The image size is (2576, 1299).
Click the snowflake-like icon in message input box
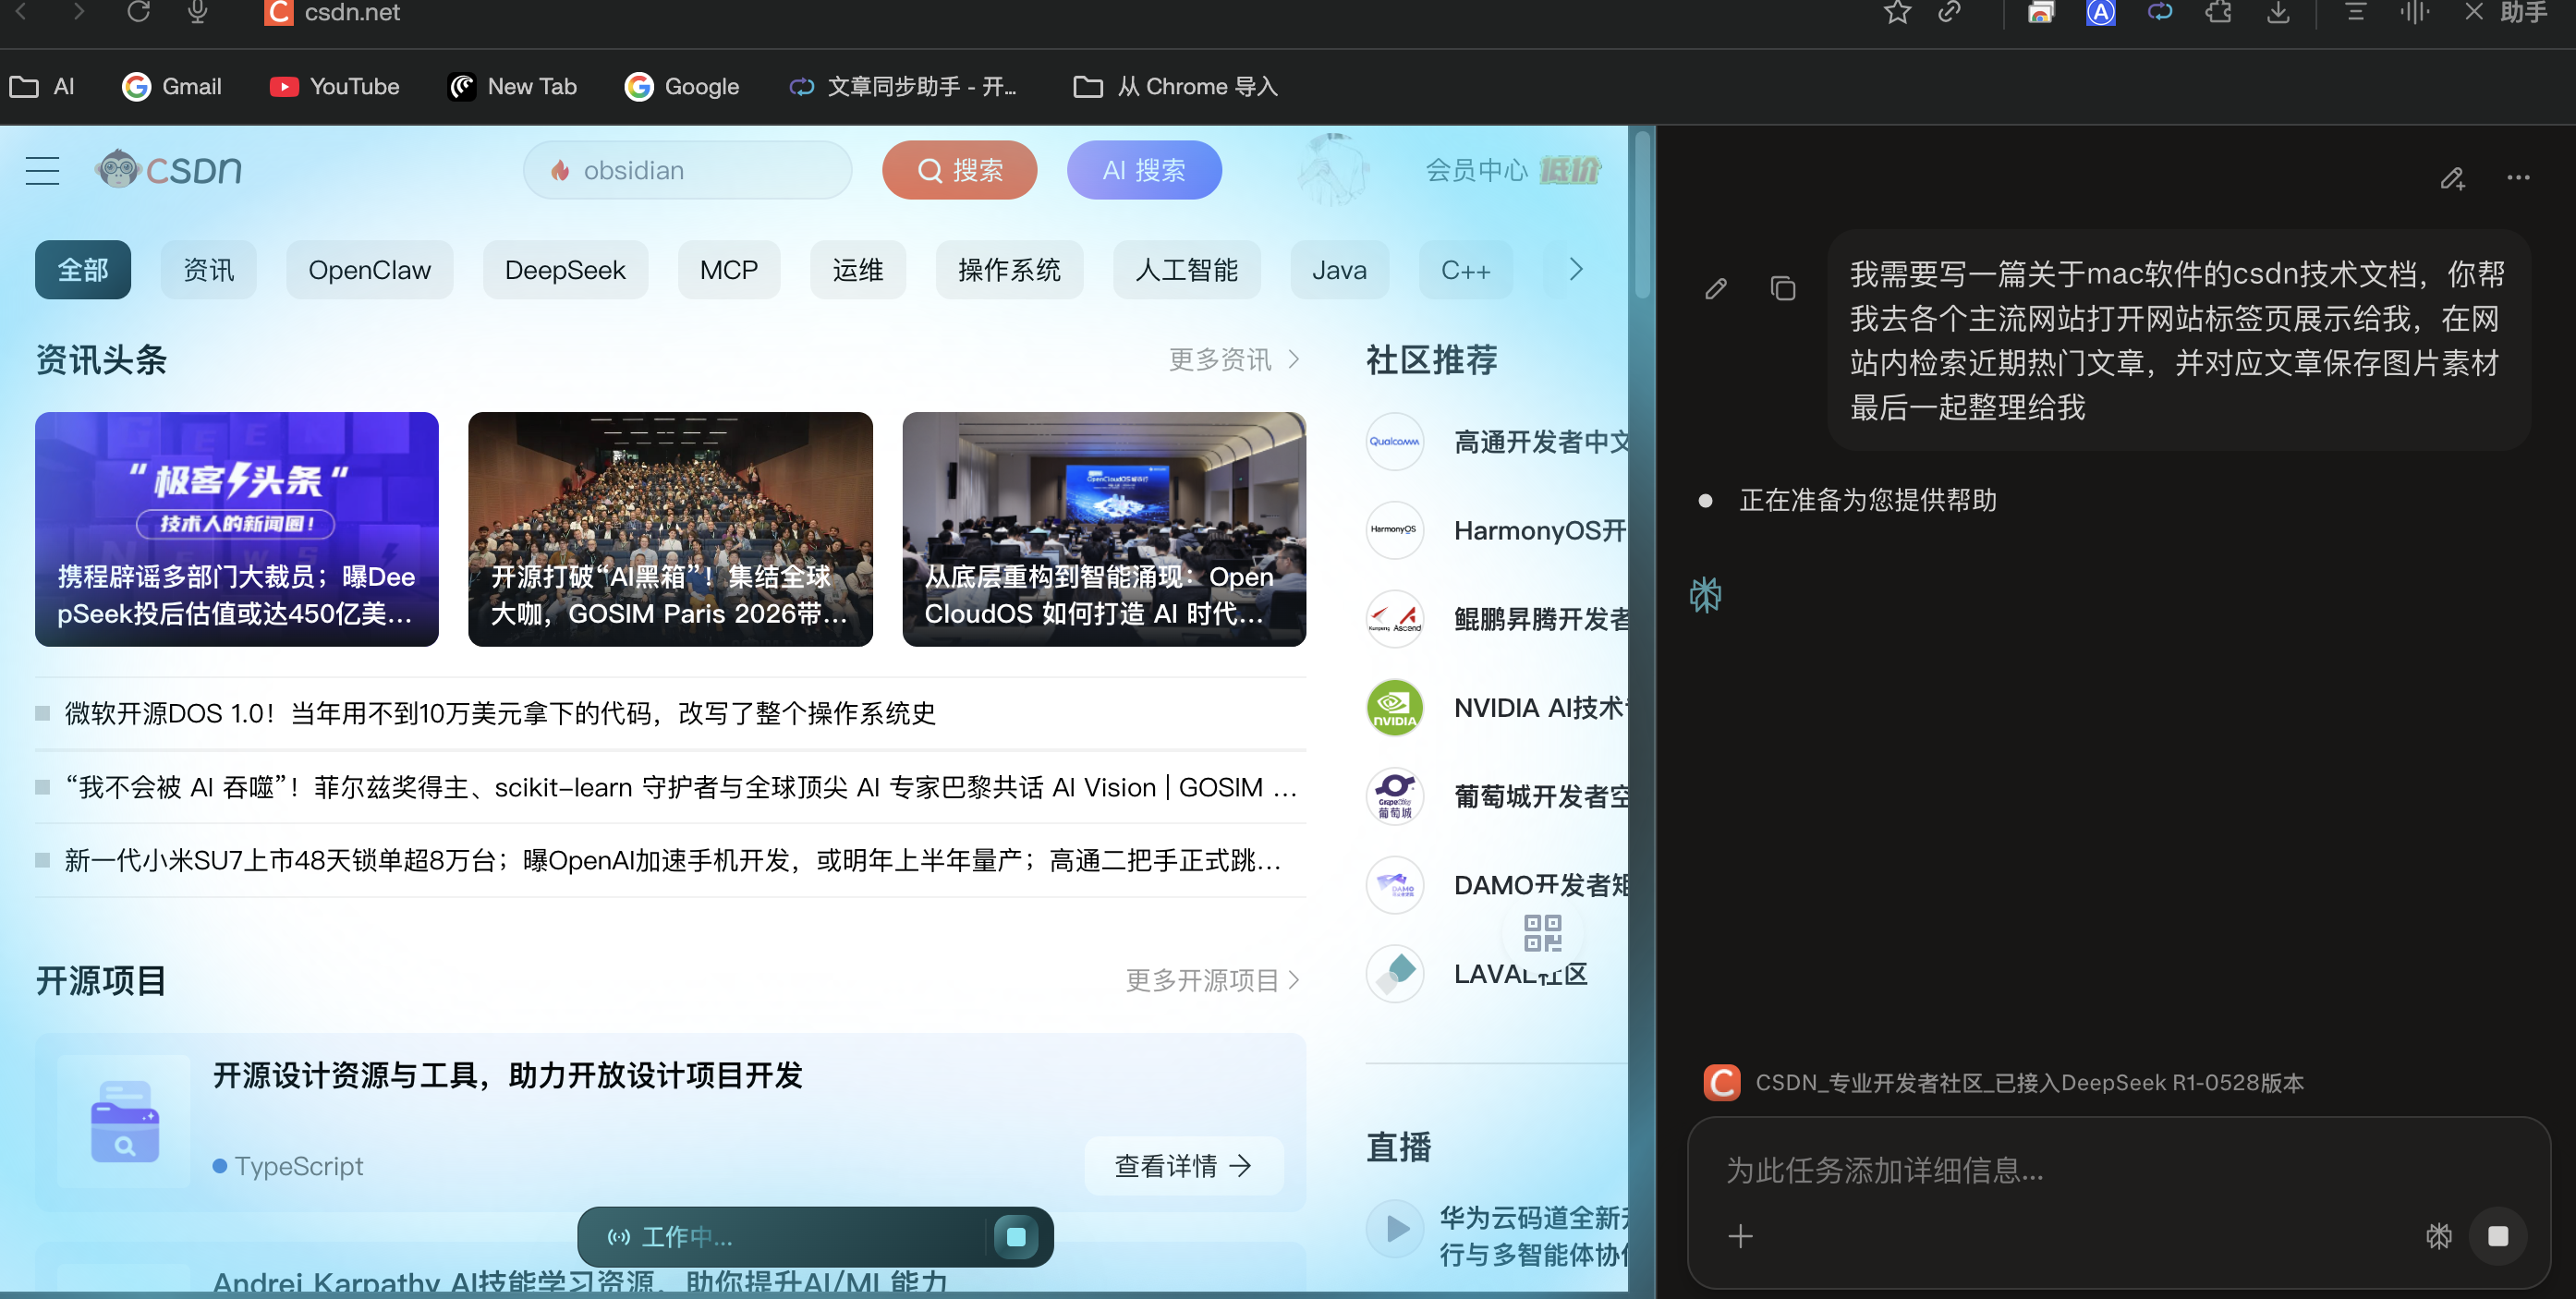[2438, 1236]
